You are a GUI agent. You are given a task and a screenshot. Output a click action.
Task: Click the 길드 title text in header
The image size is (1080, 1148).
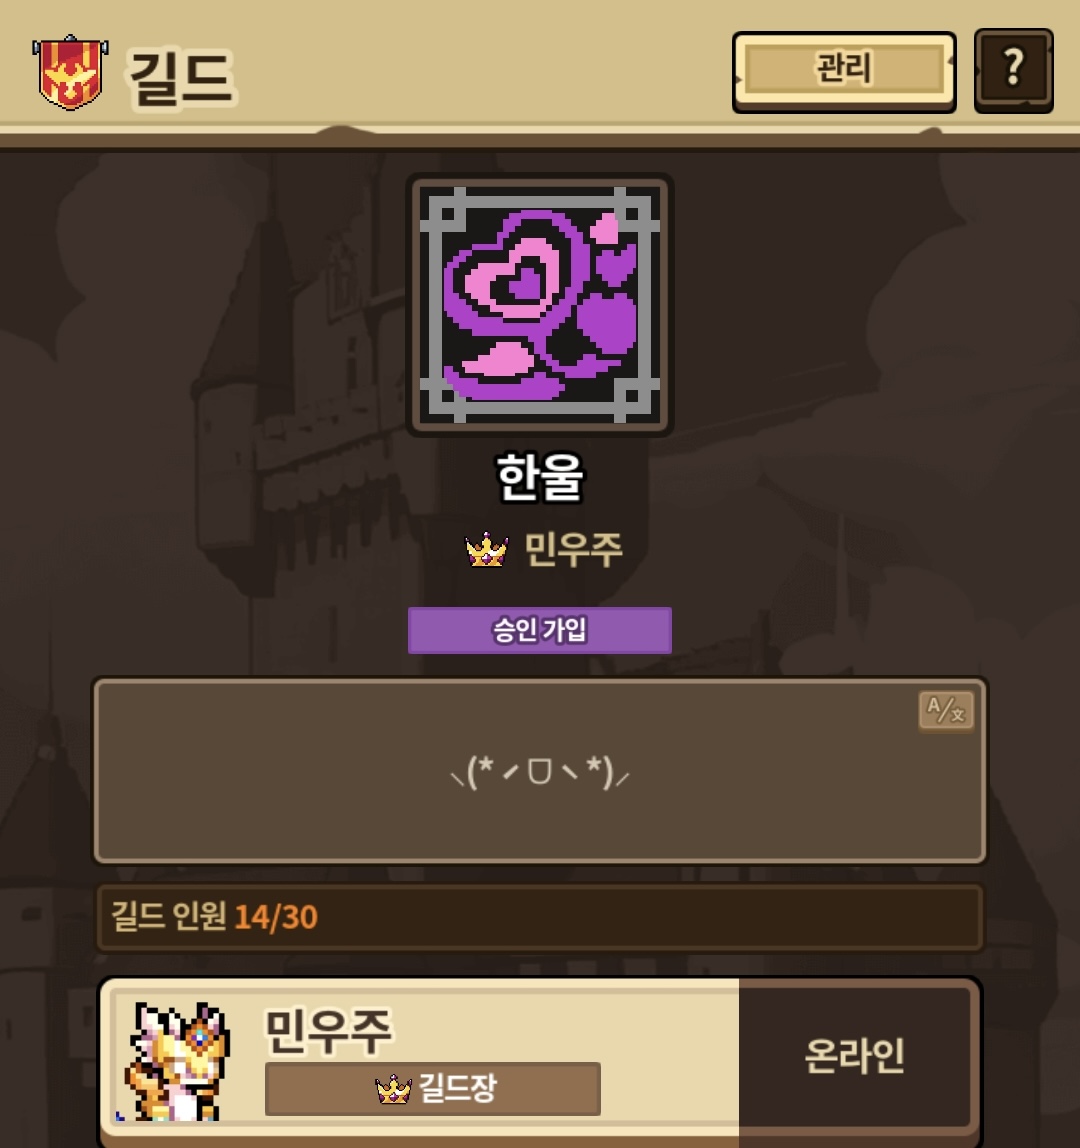pyautogui.click(x=181, y=78)
